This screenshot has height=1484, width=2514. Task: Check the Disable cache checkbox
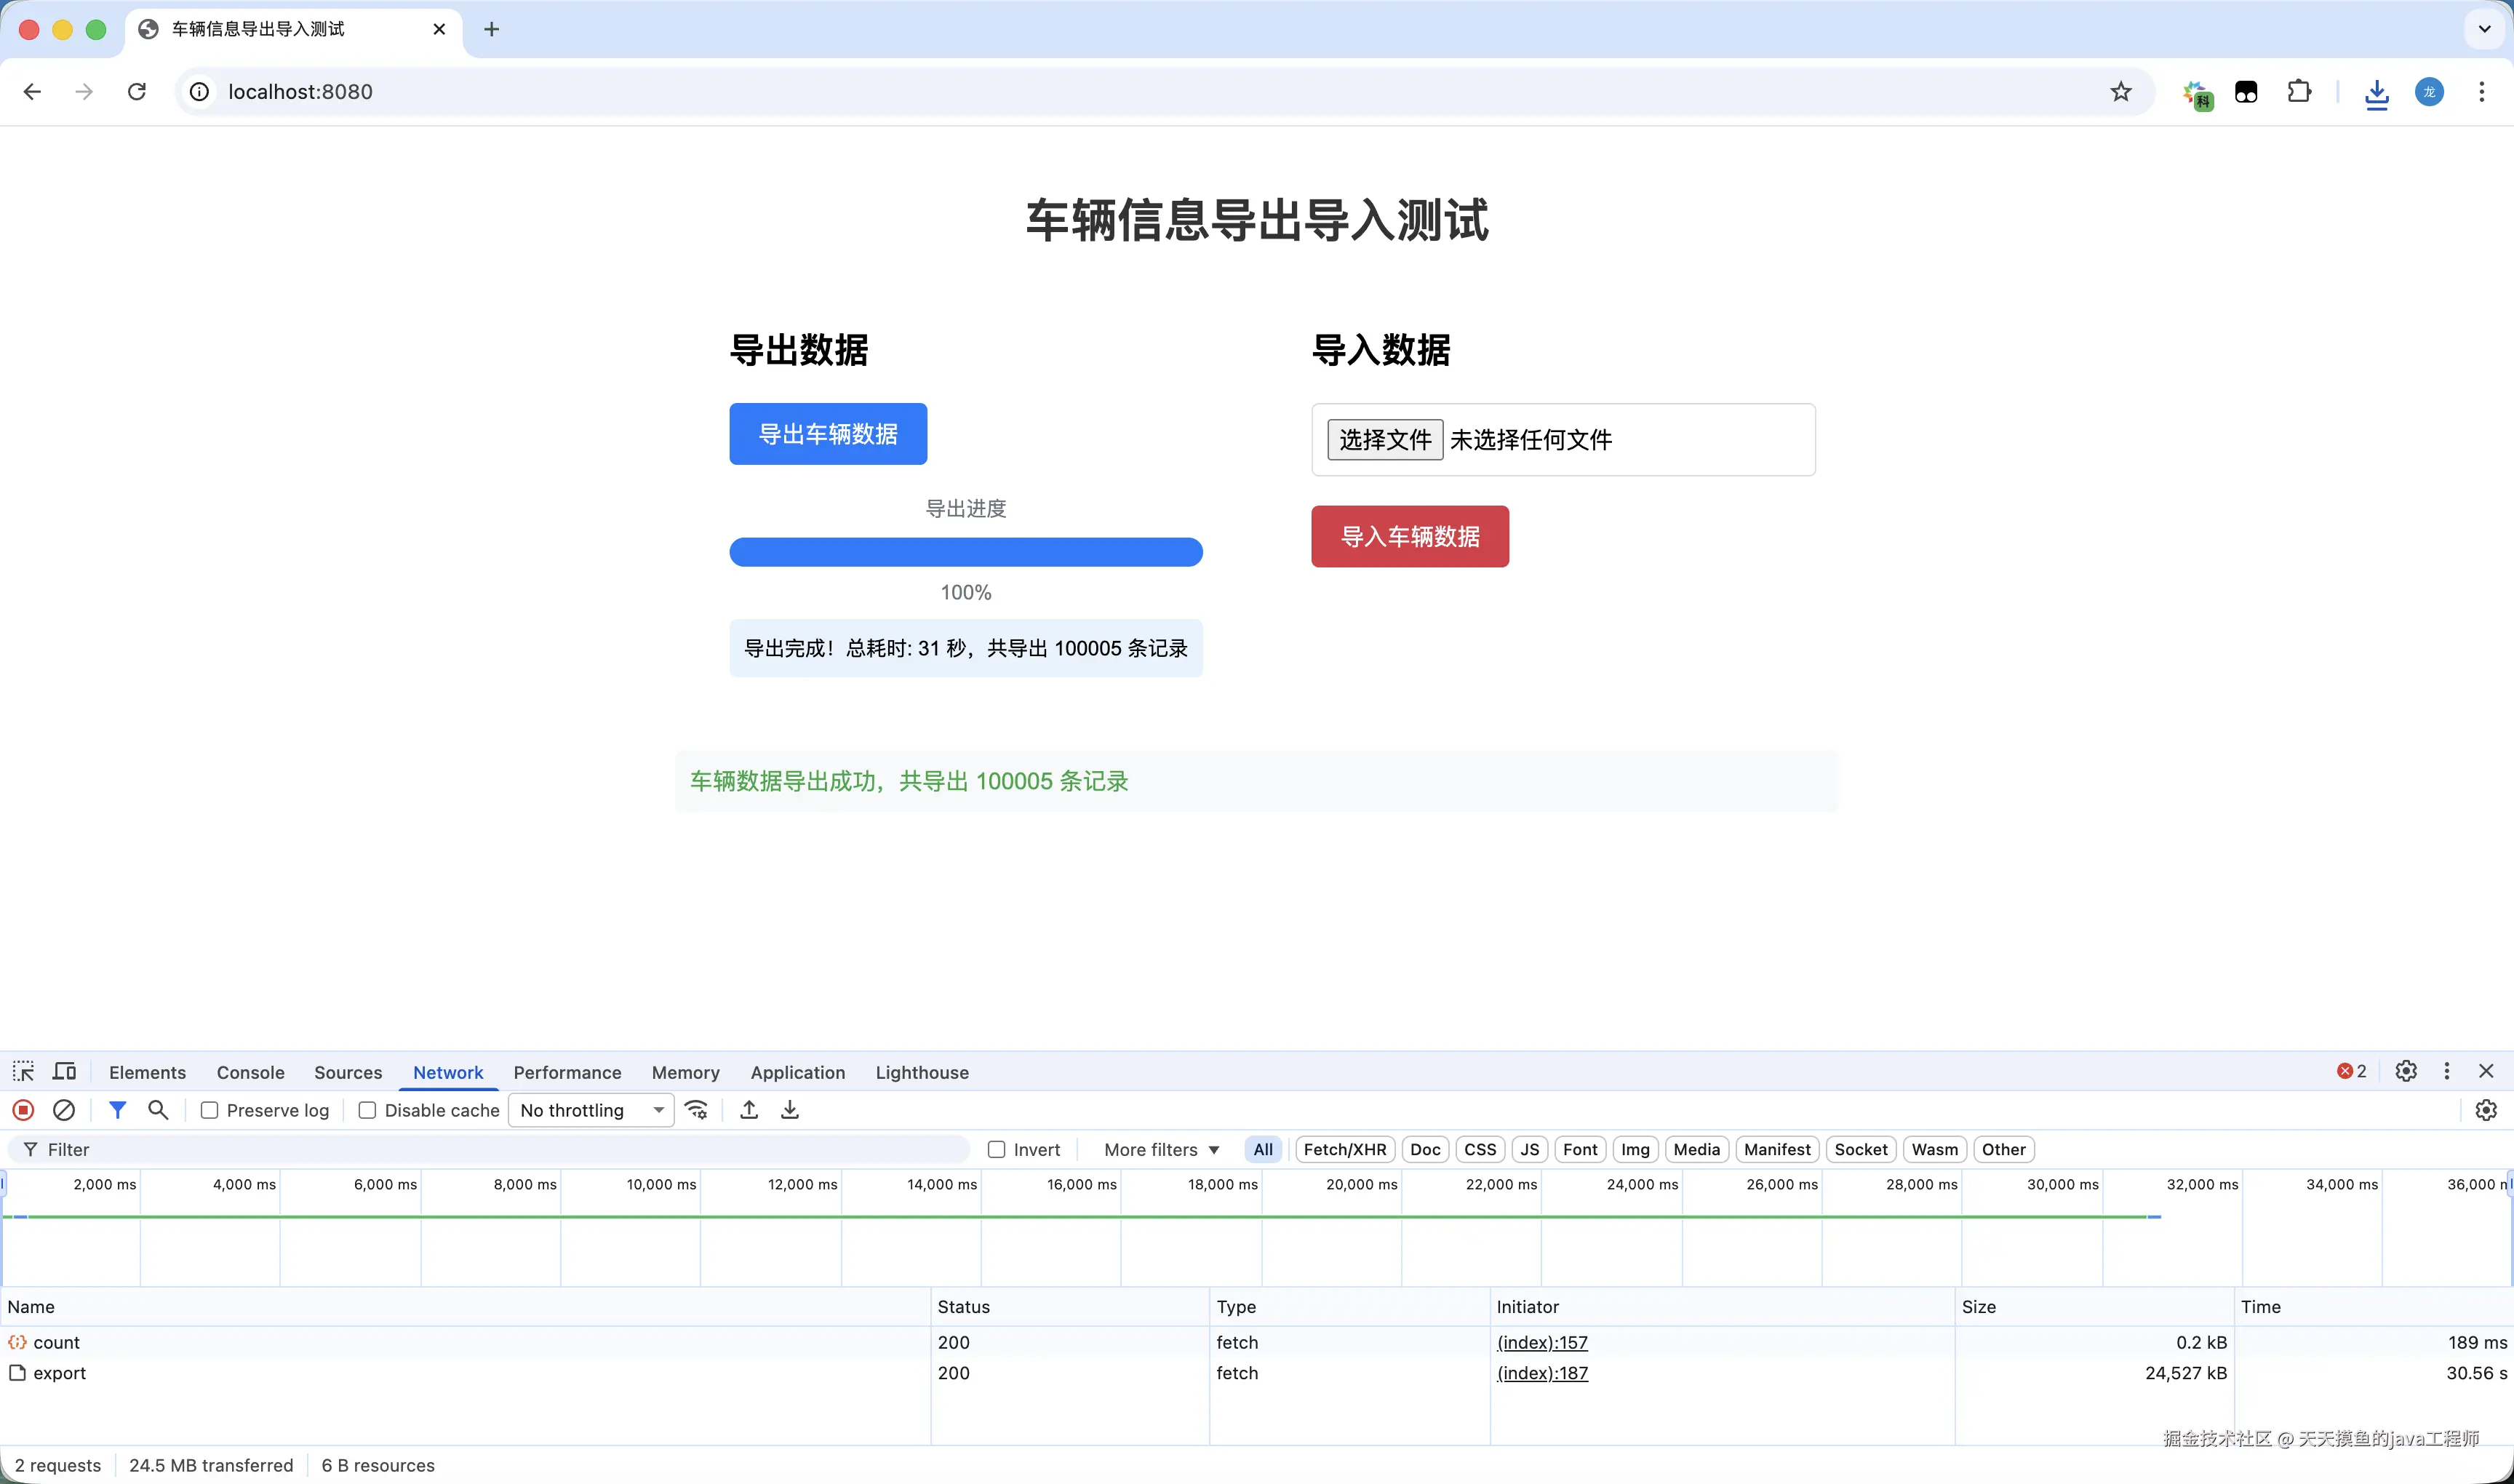pos(367,1110)
